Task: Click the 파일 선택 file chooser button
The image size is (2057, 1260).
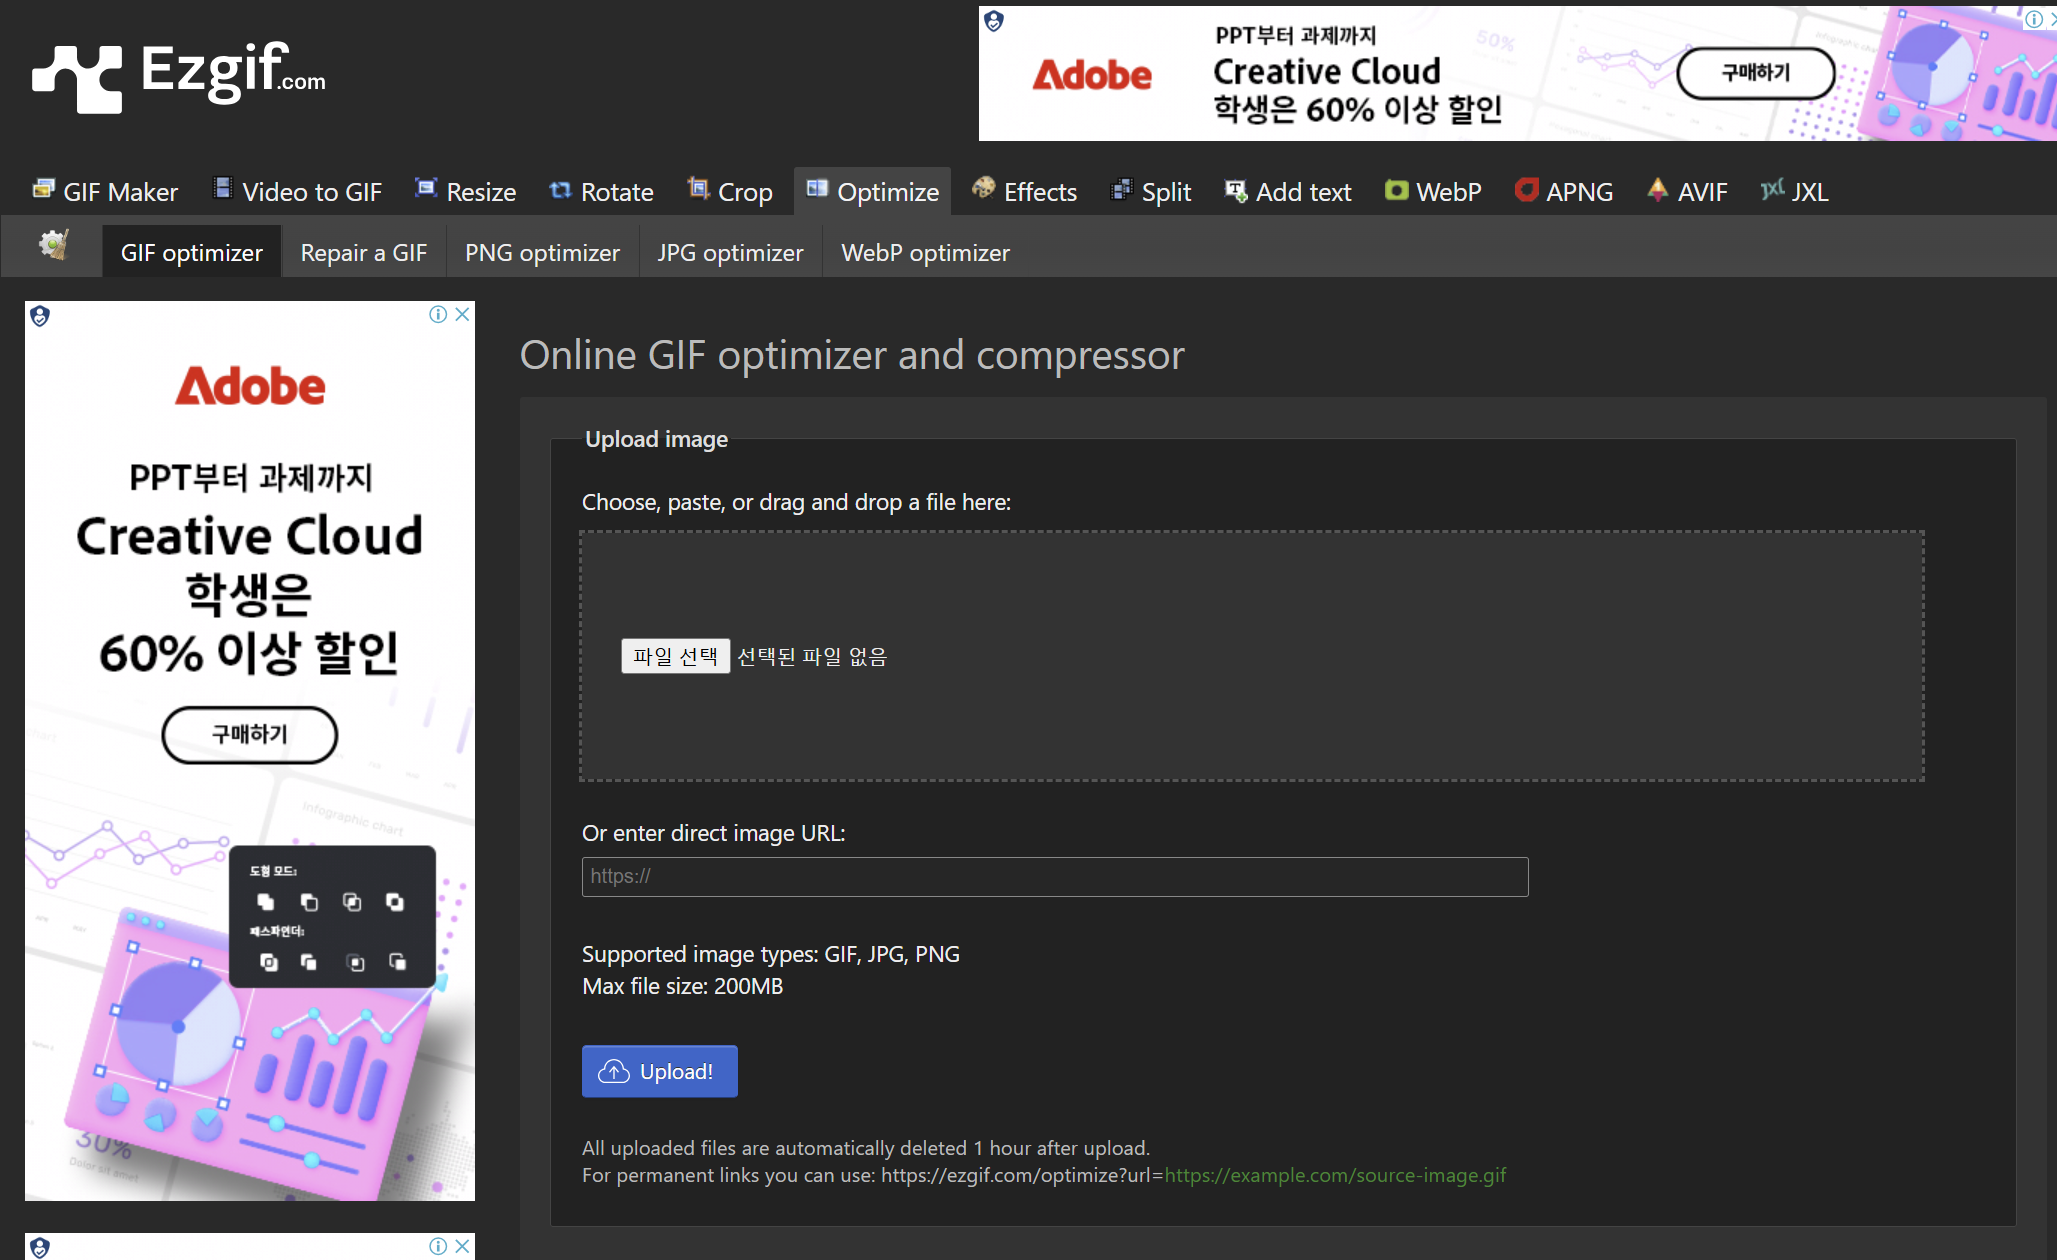Action: (676, 656)
